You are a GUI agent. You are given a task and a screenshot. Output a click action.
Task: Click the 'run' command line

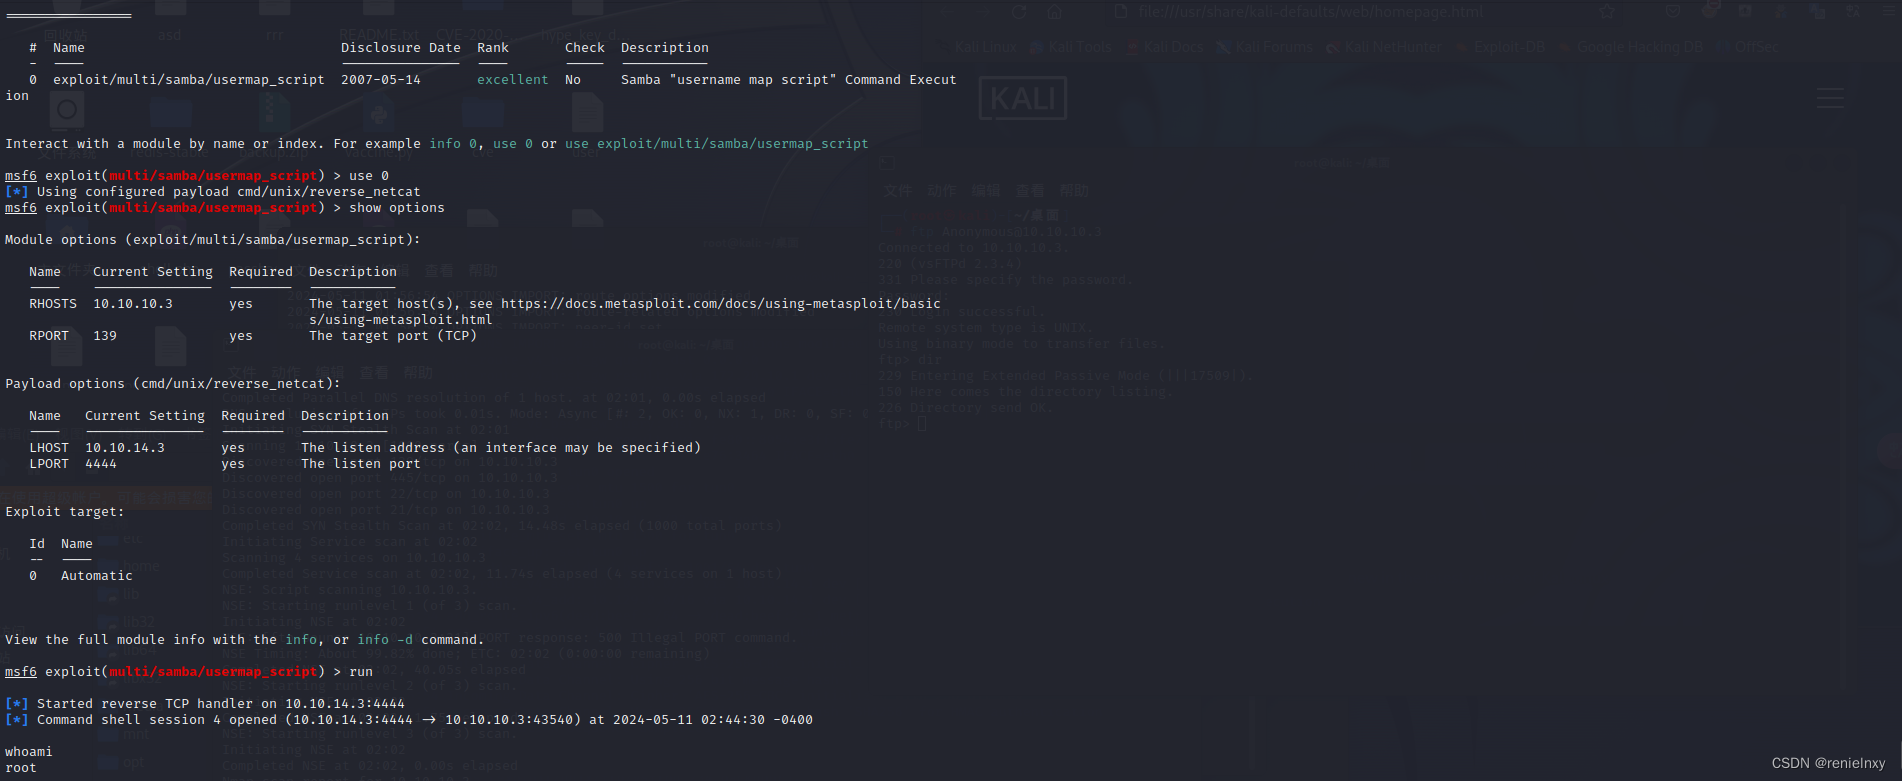tap(189, 672)
